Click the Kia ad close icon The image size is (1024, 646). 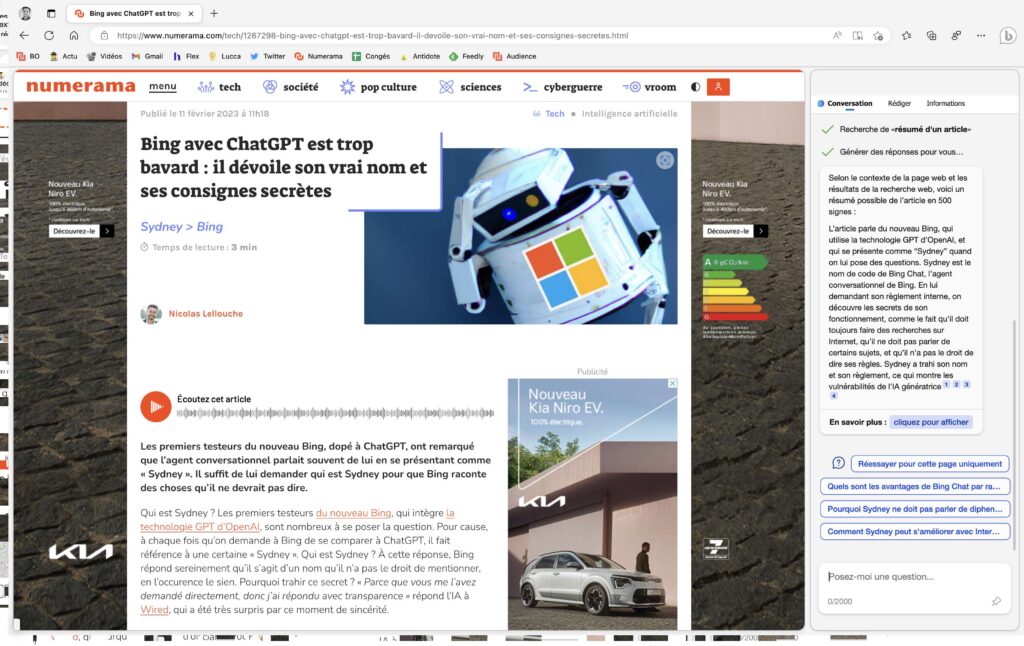pyautogui.click(x=672, y=383)
